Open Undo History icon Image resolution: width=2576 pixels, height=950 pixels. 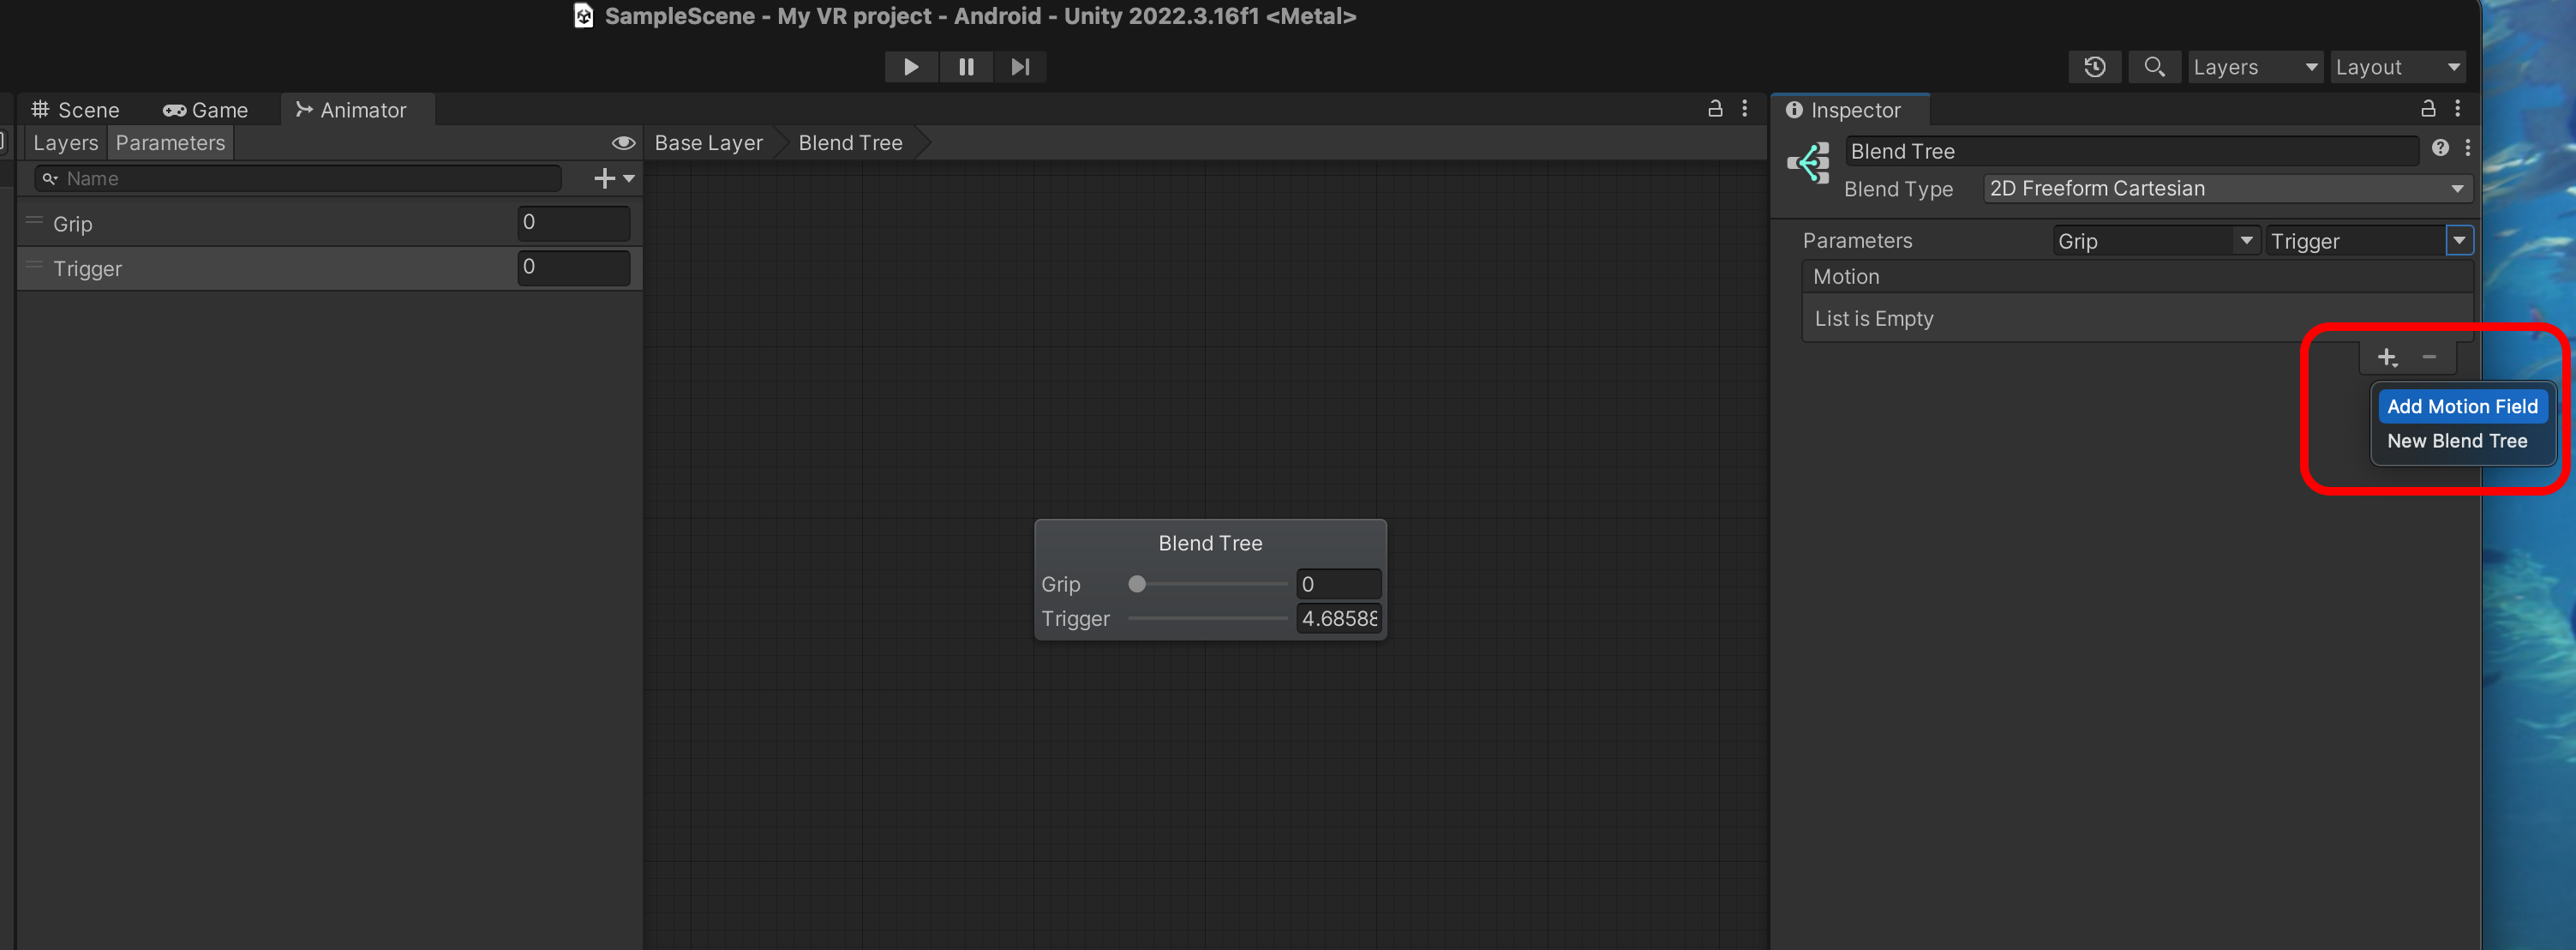point(2094,67)
